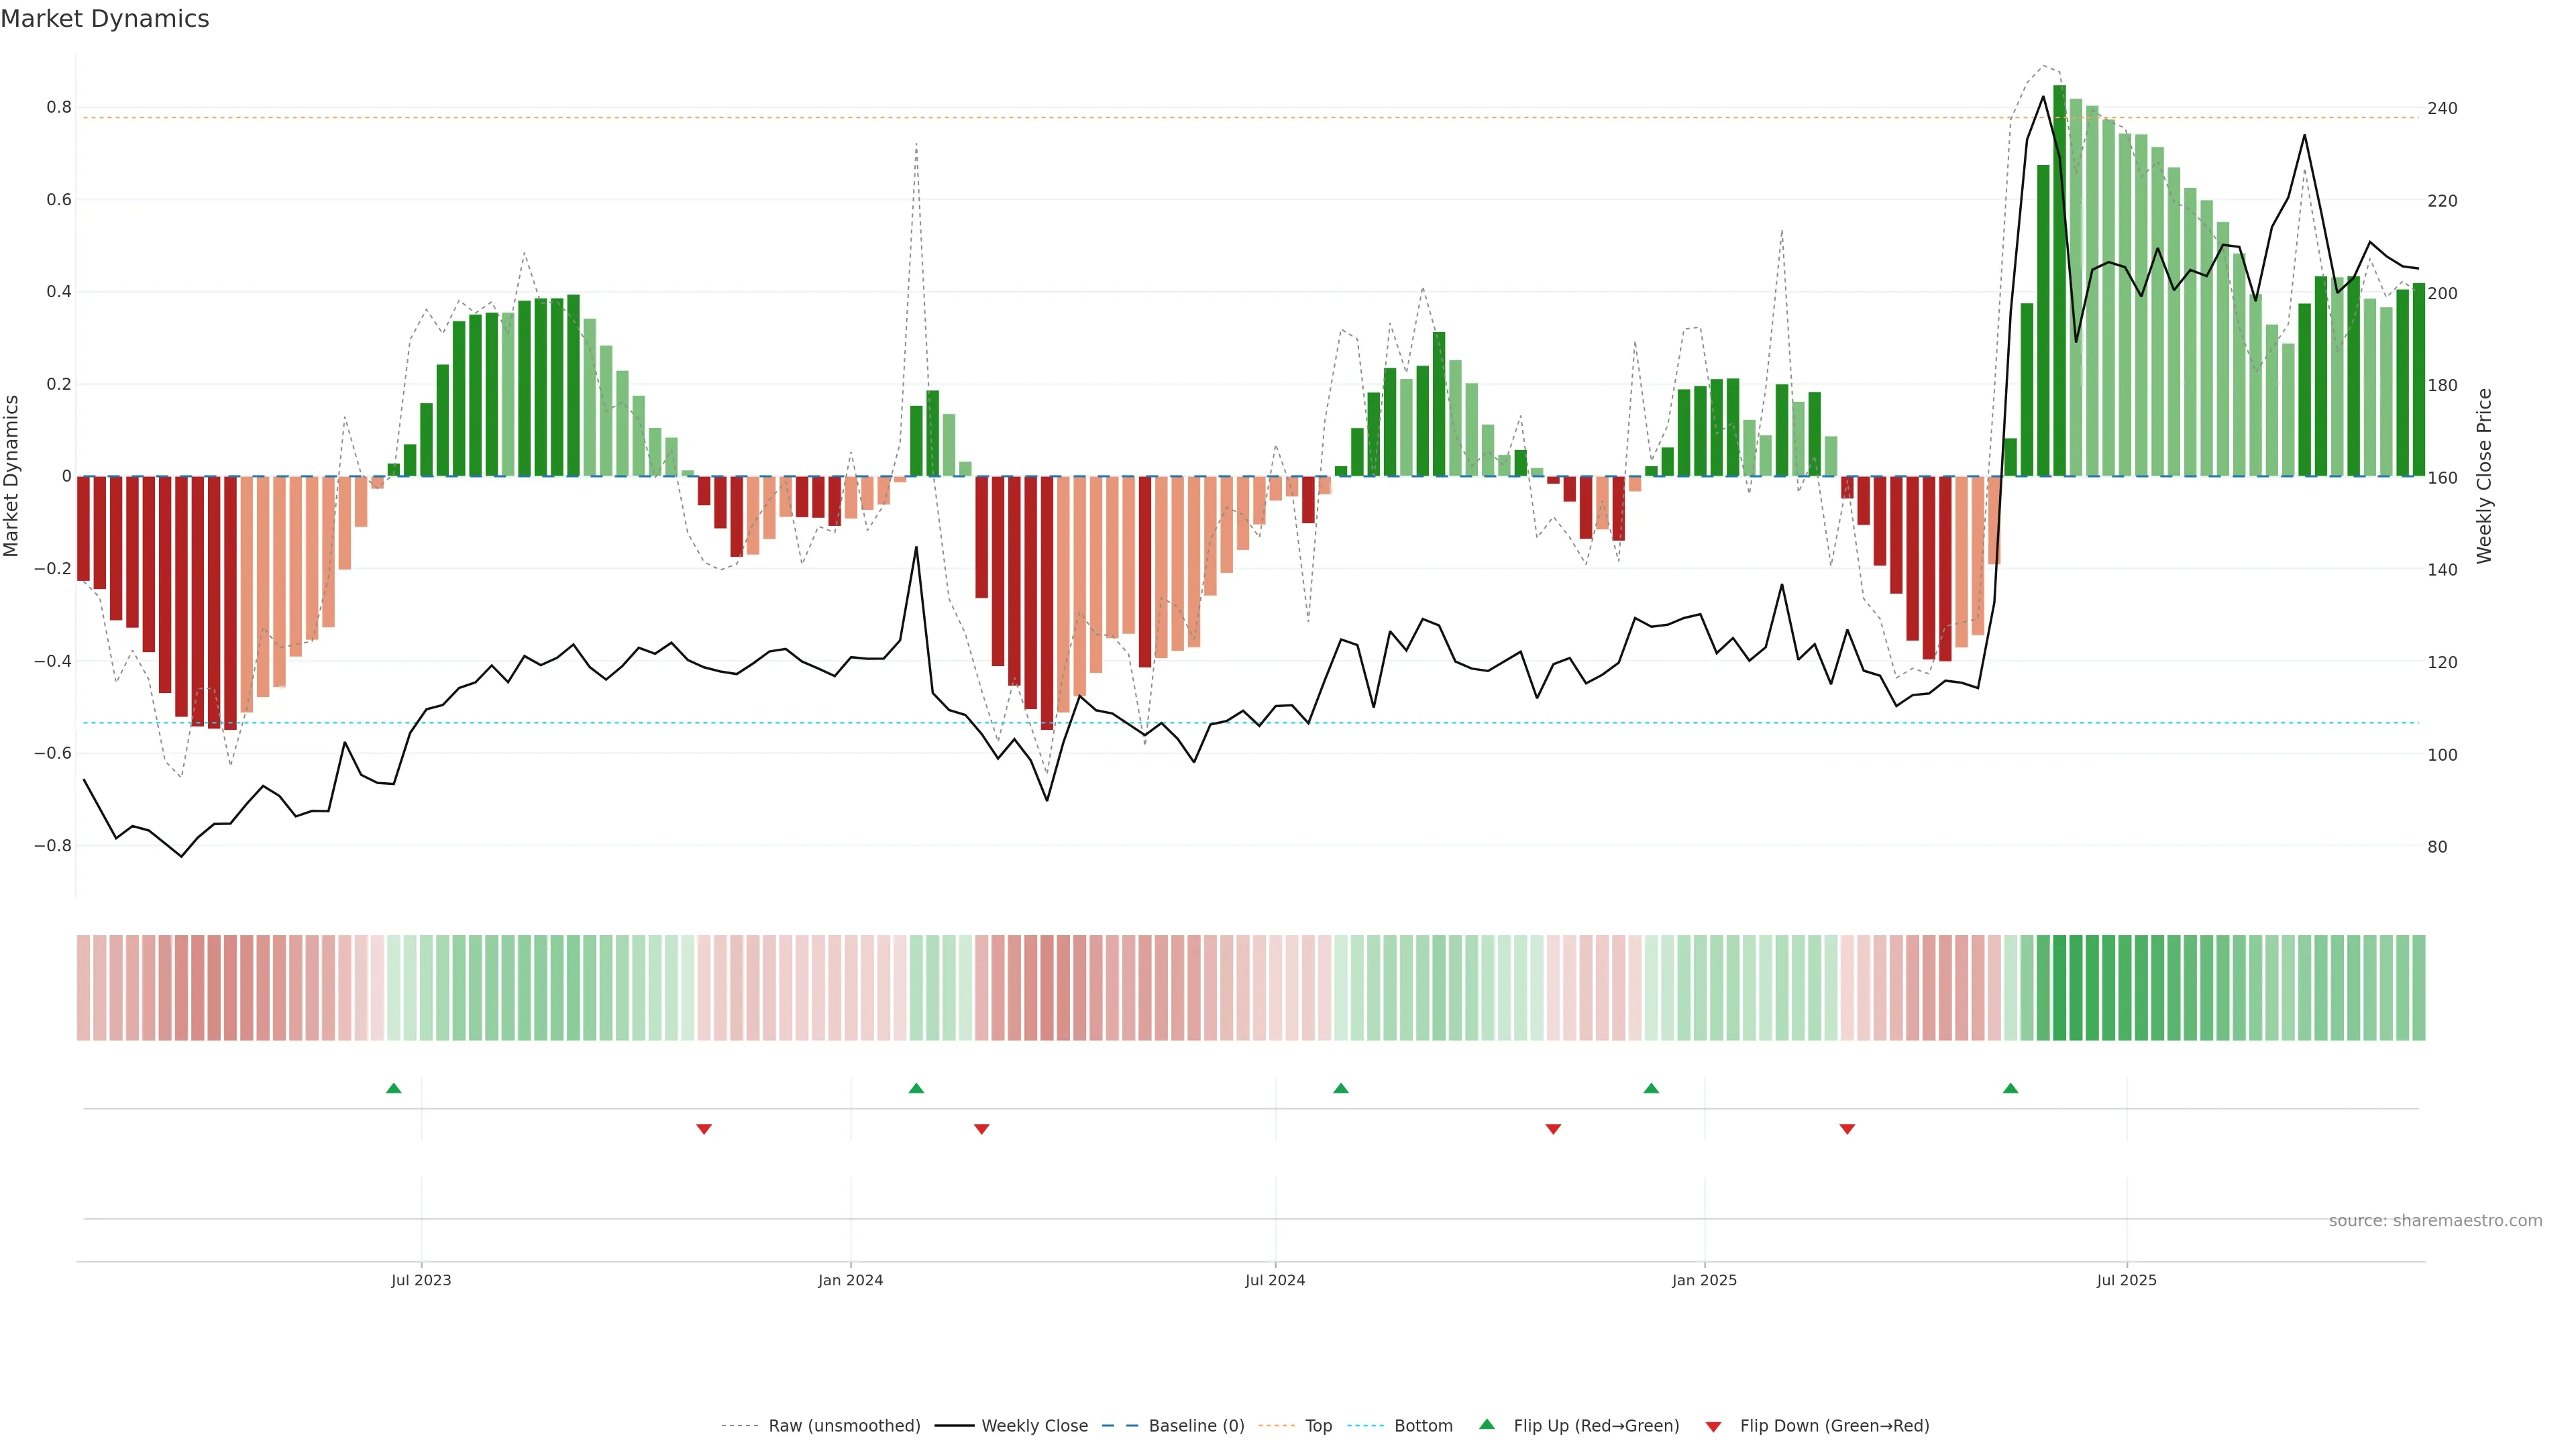Click the last green flip-up triangle marker
Image resolution: width=2576 pixels, height=1449 pixels.
pos(2010,1088)
